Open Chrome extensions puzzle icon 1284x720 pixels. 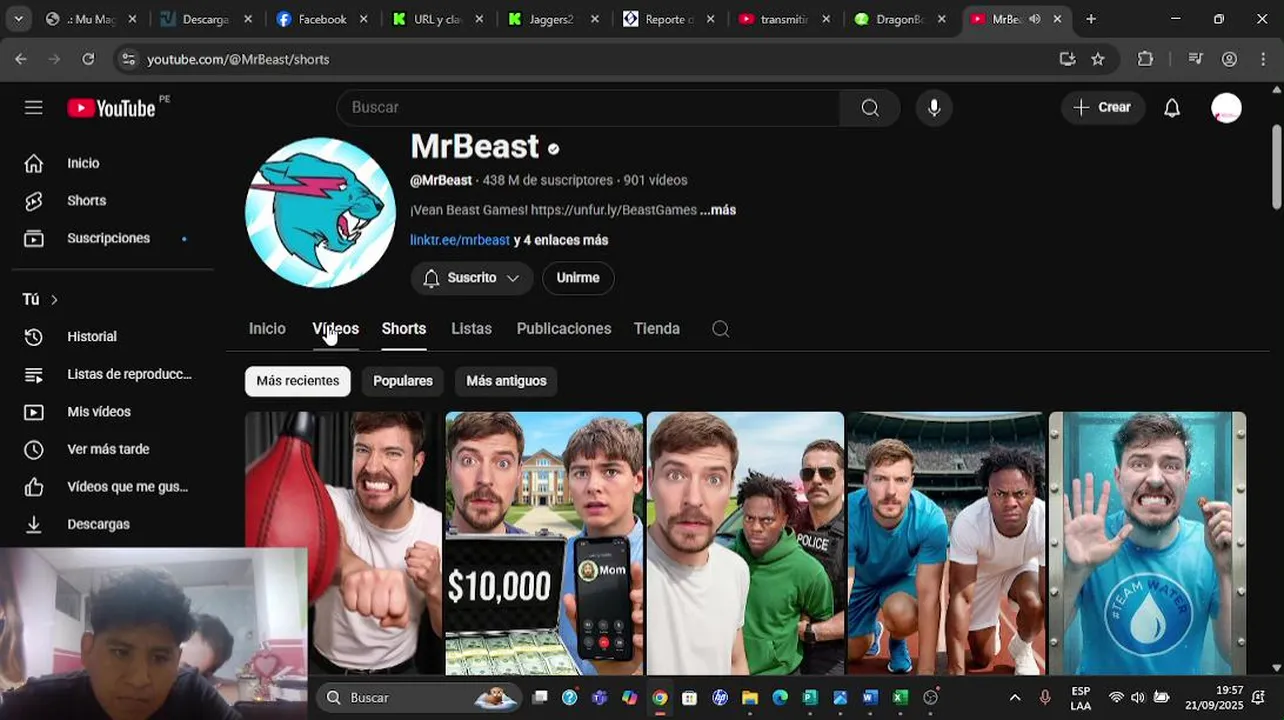pos(1146,59)
